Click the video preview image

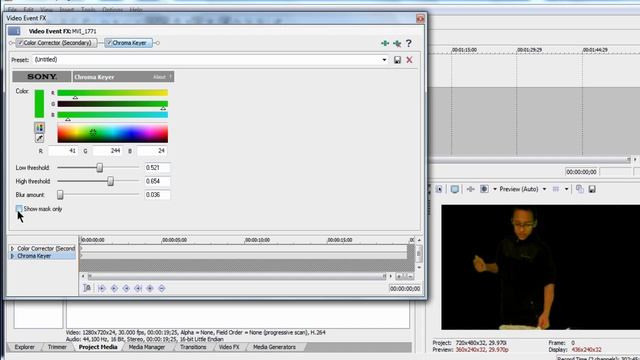pos(540,267)
